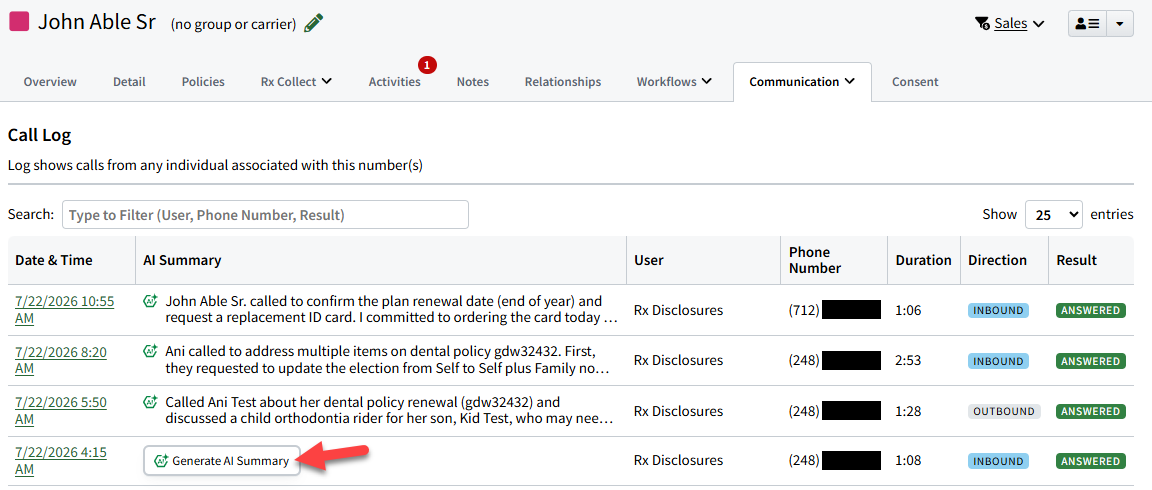Screen dimensions: 1152x490
Task: Sort by User column header
Action: click(x=703, y=260)
